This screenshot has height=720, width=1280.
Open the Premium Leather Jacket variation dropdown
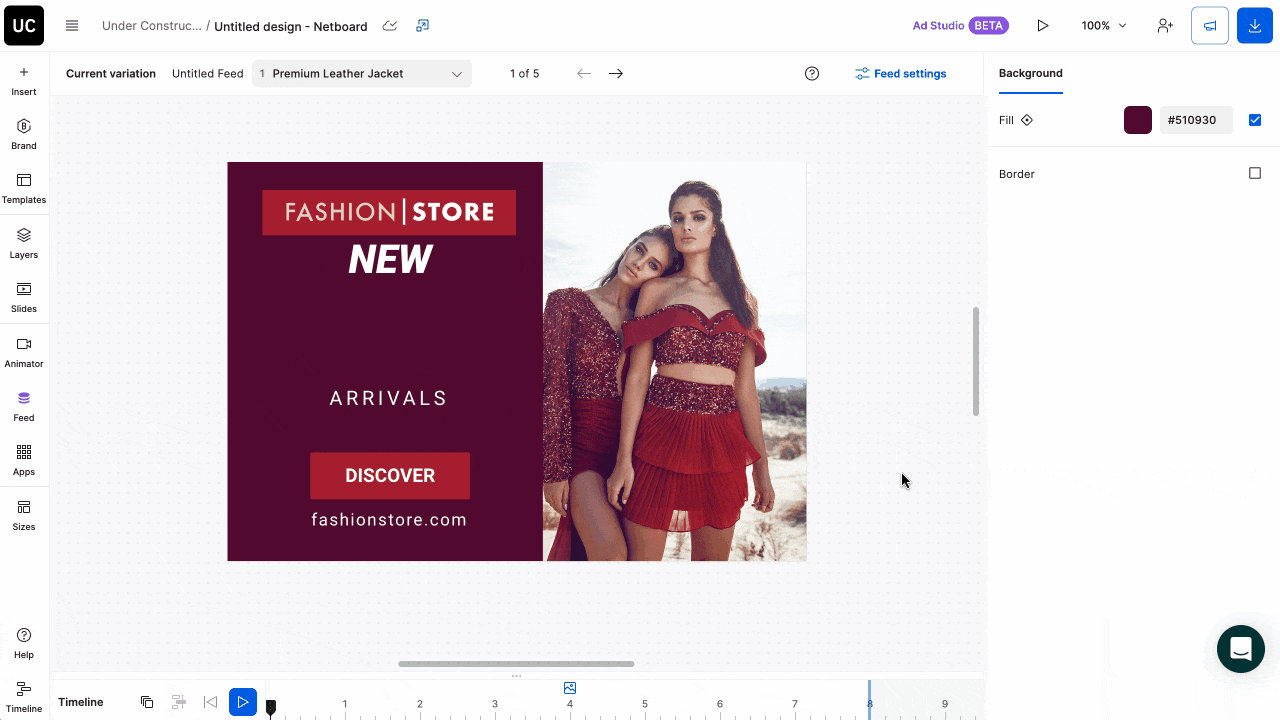362,73
